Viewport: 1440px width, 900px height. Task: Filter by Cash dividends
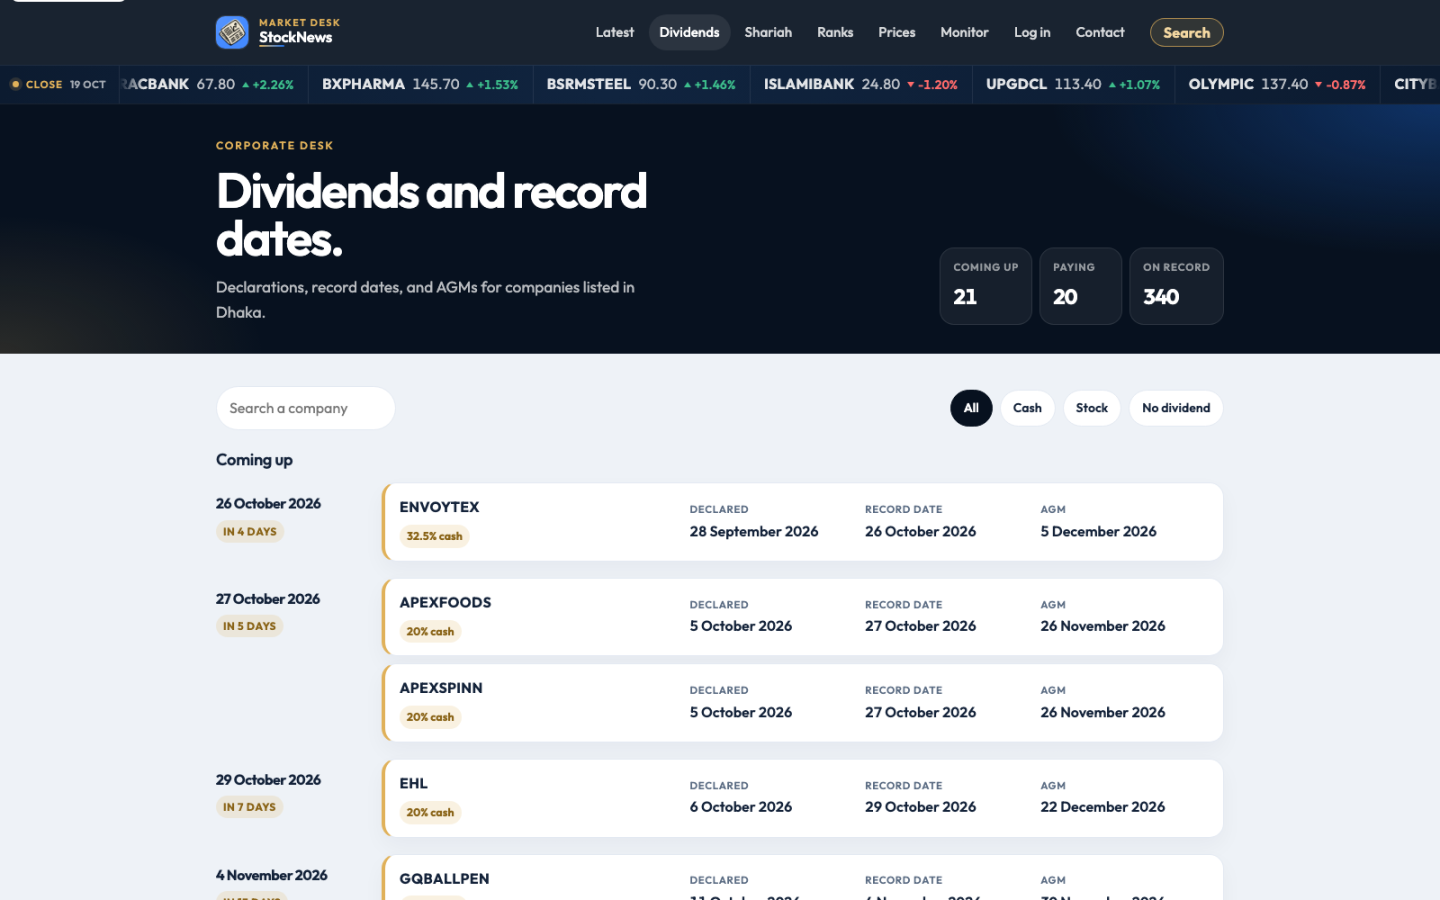click(x=1027, y=408)
